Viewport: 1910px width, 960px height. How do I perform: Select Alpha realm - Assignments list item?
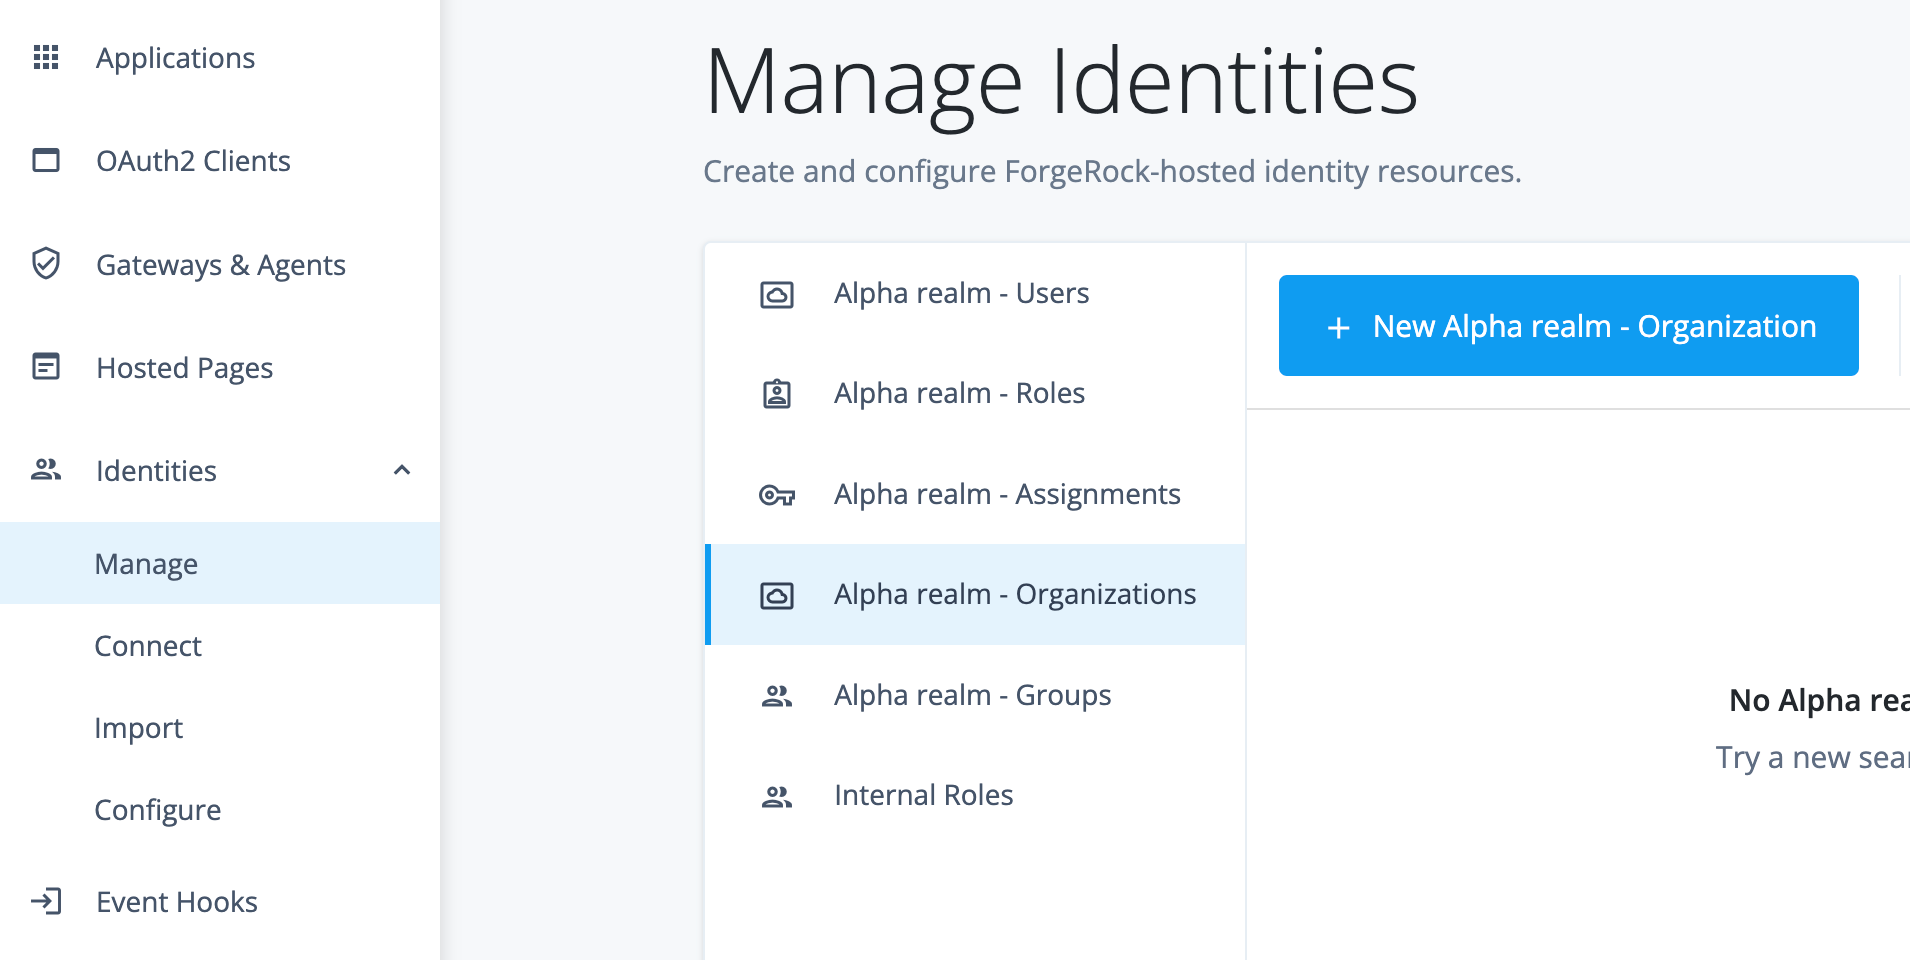coord(975,494)
